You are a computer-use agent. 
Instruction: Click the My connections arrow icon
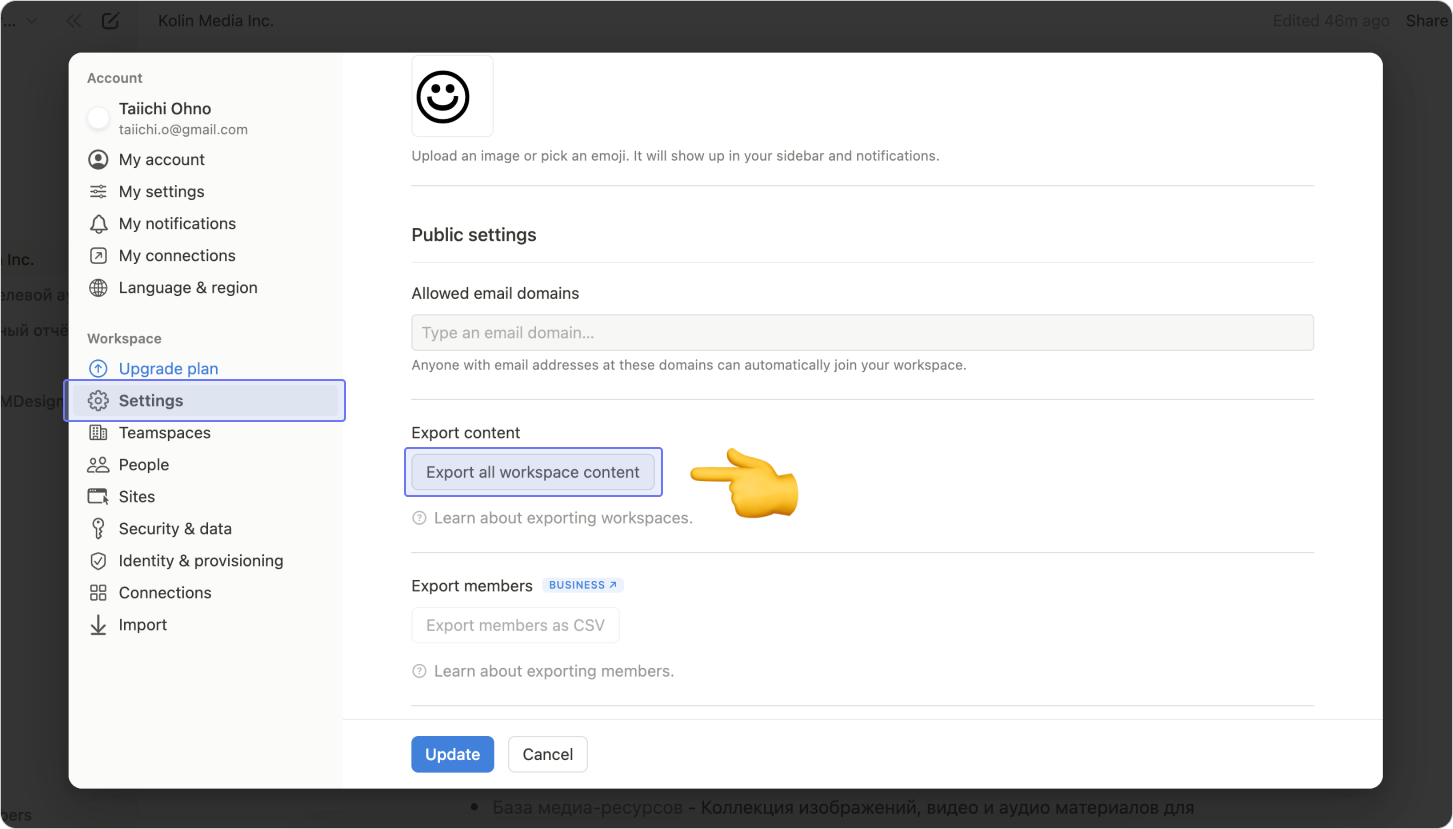click(x=98, y=256)
